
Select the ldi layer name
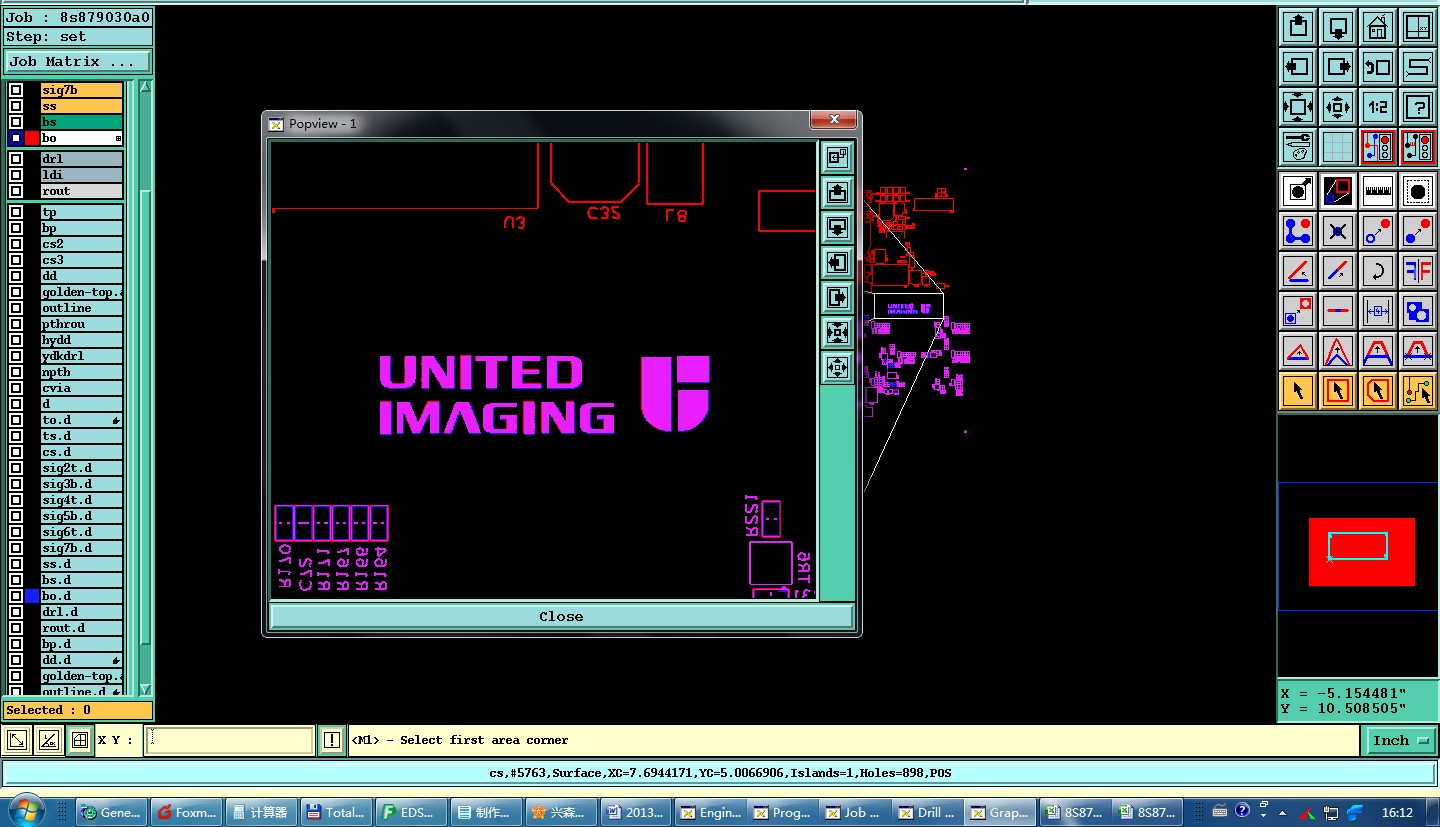81,175
